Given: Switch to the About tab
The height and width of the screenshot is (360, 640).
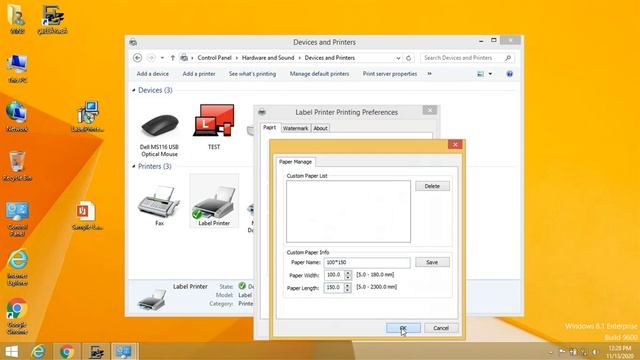Looking at the screenshot, I should point(320,128).
